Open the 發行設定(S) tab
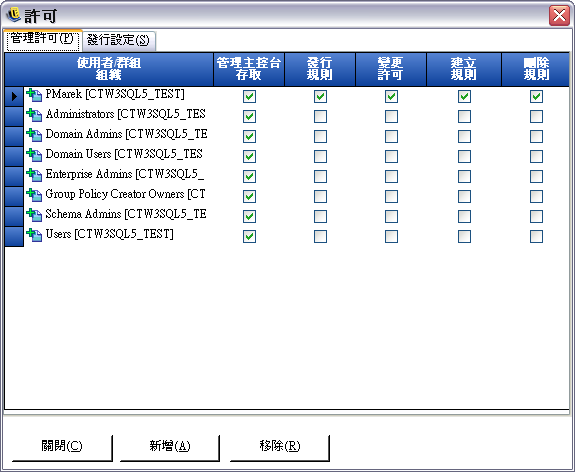 point(119,40)
